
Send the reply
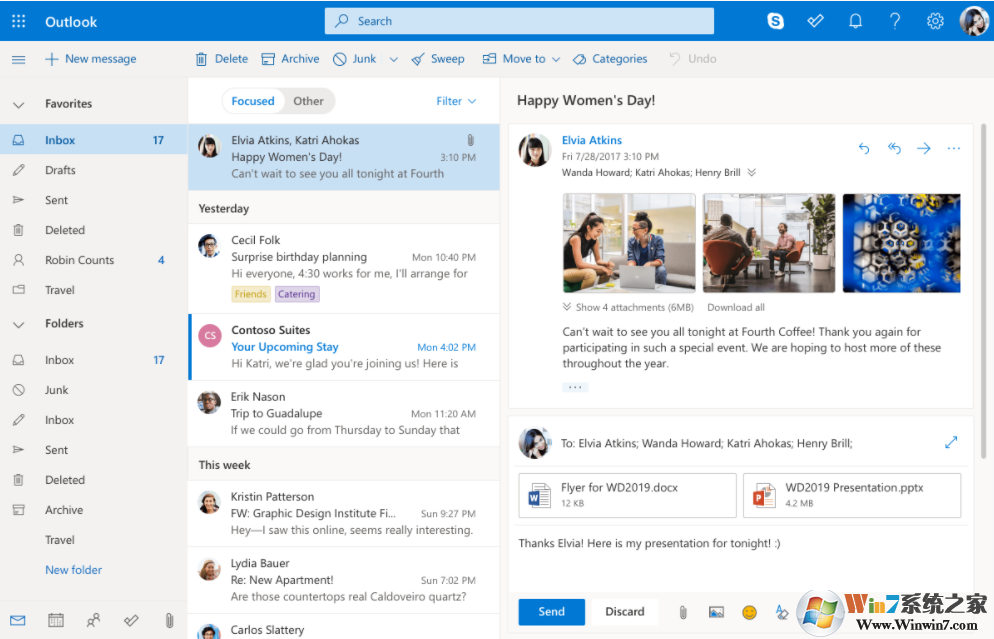coord(552,612)
